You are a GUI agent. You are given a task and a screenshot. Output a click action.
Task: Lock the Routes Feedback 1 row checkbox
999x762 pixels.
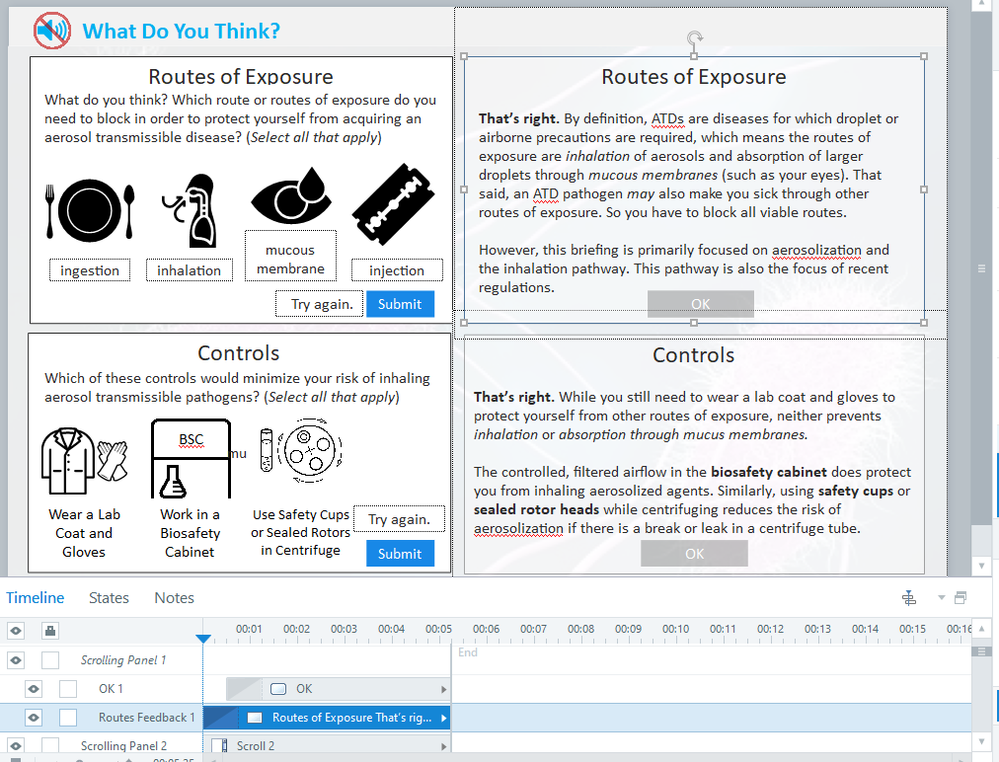tap(68, 717)
